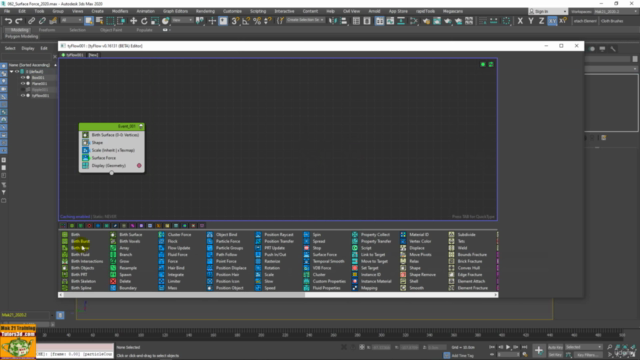Constrain to the Y axis
640x360 pixels.
531,21
